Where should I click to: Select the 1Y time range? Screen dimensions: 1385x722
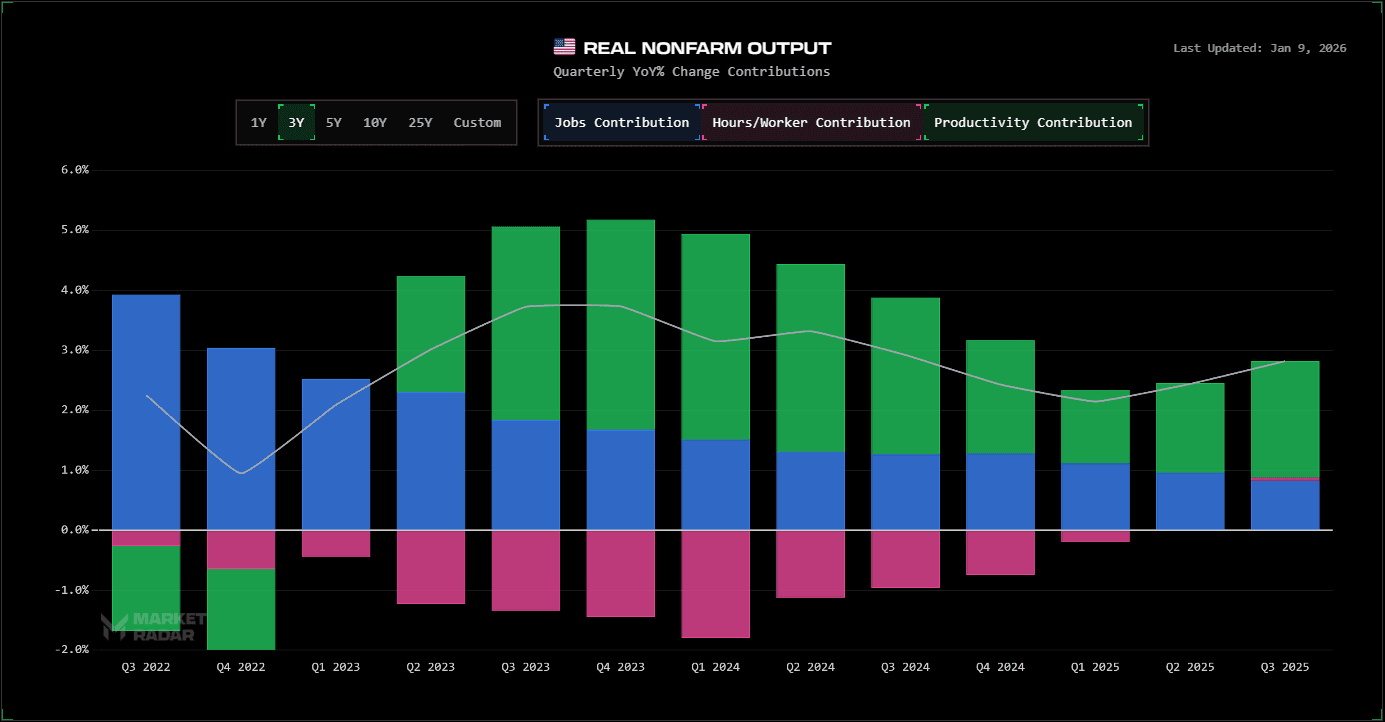tap(258, 122)
